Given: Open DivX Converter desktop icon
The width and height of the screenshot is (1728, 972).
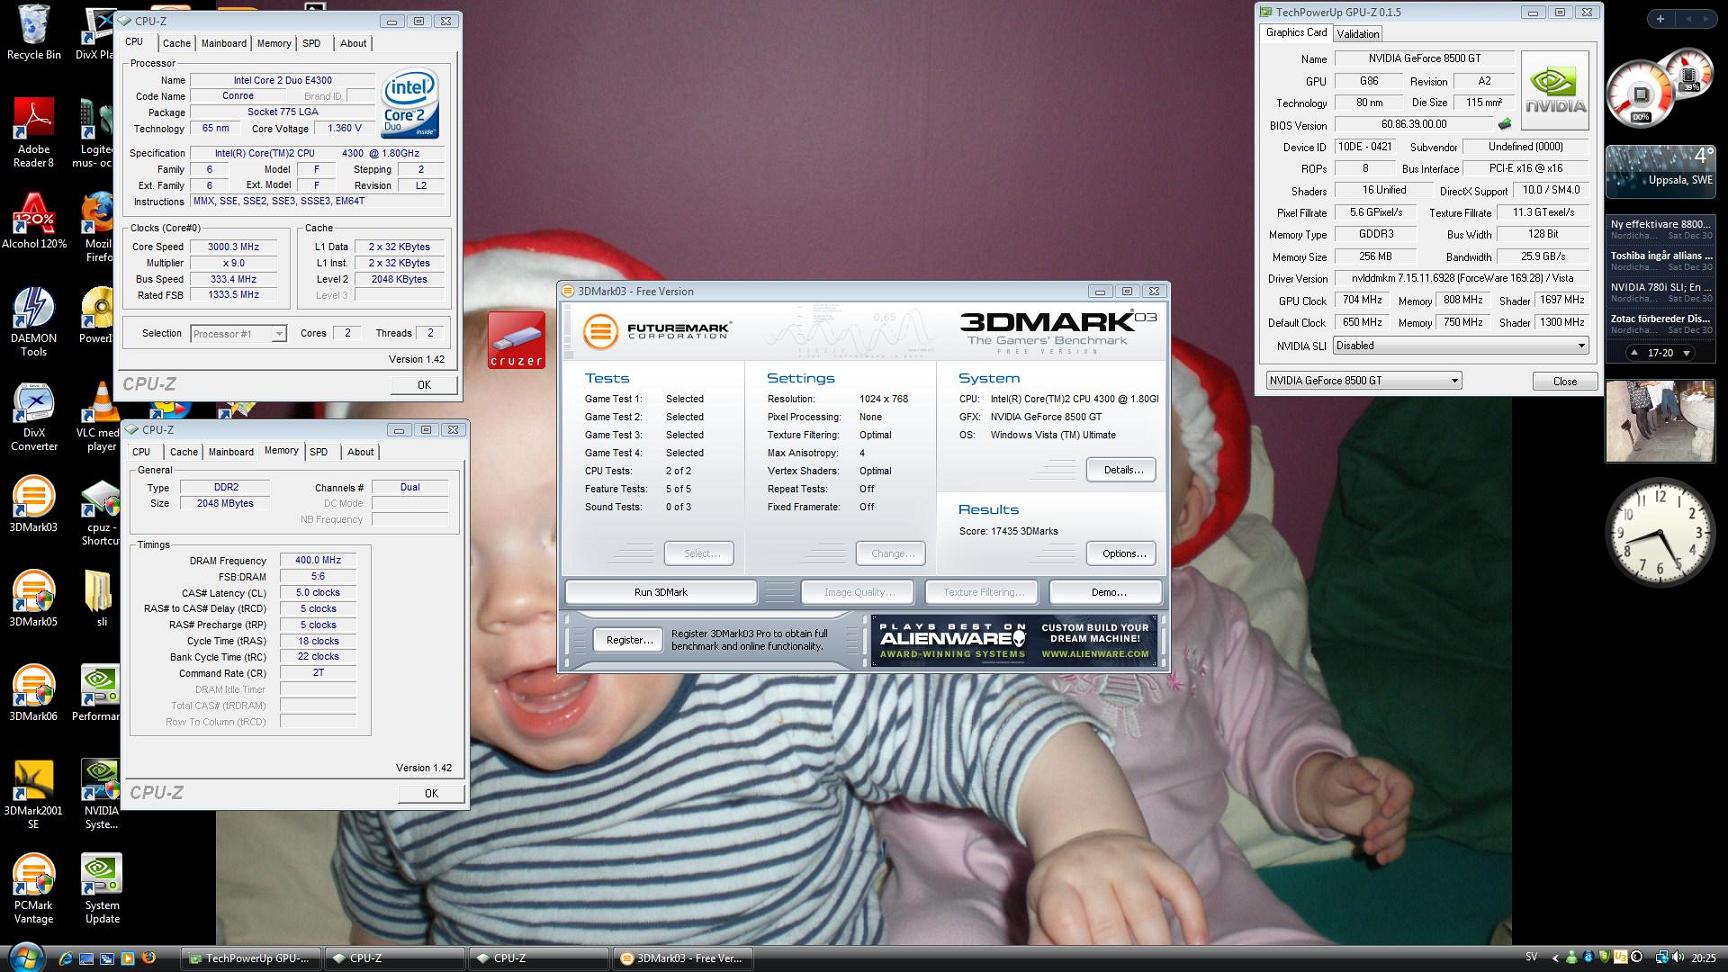Looking at the screenshot, I should (33, 417).
